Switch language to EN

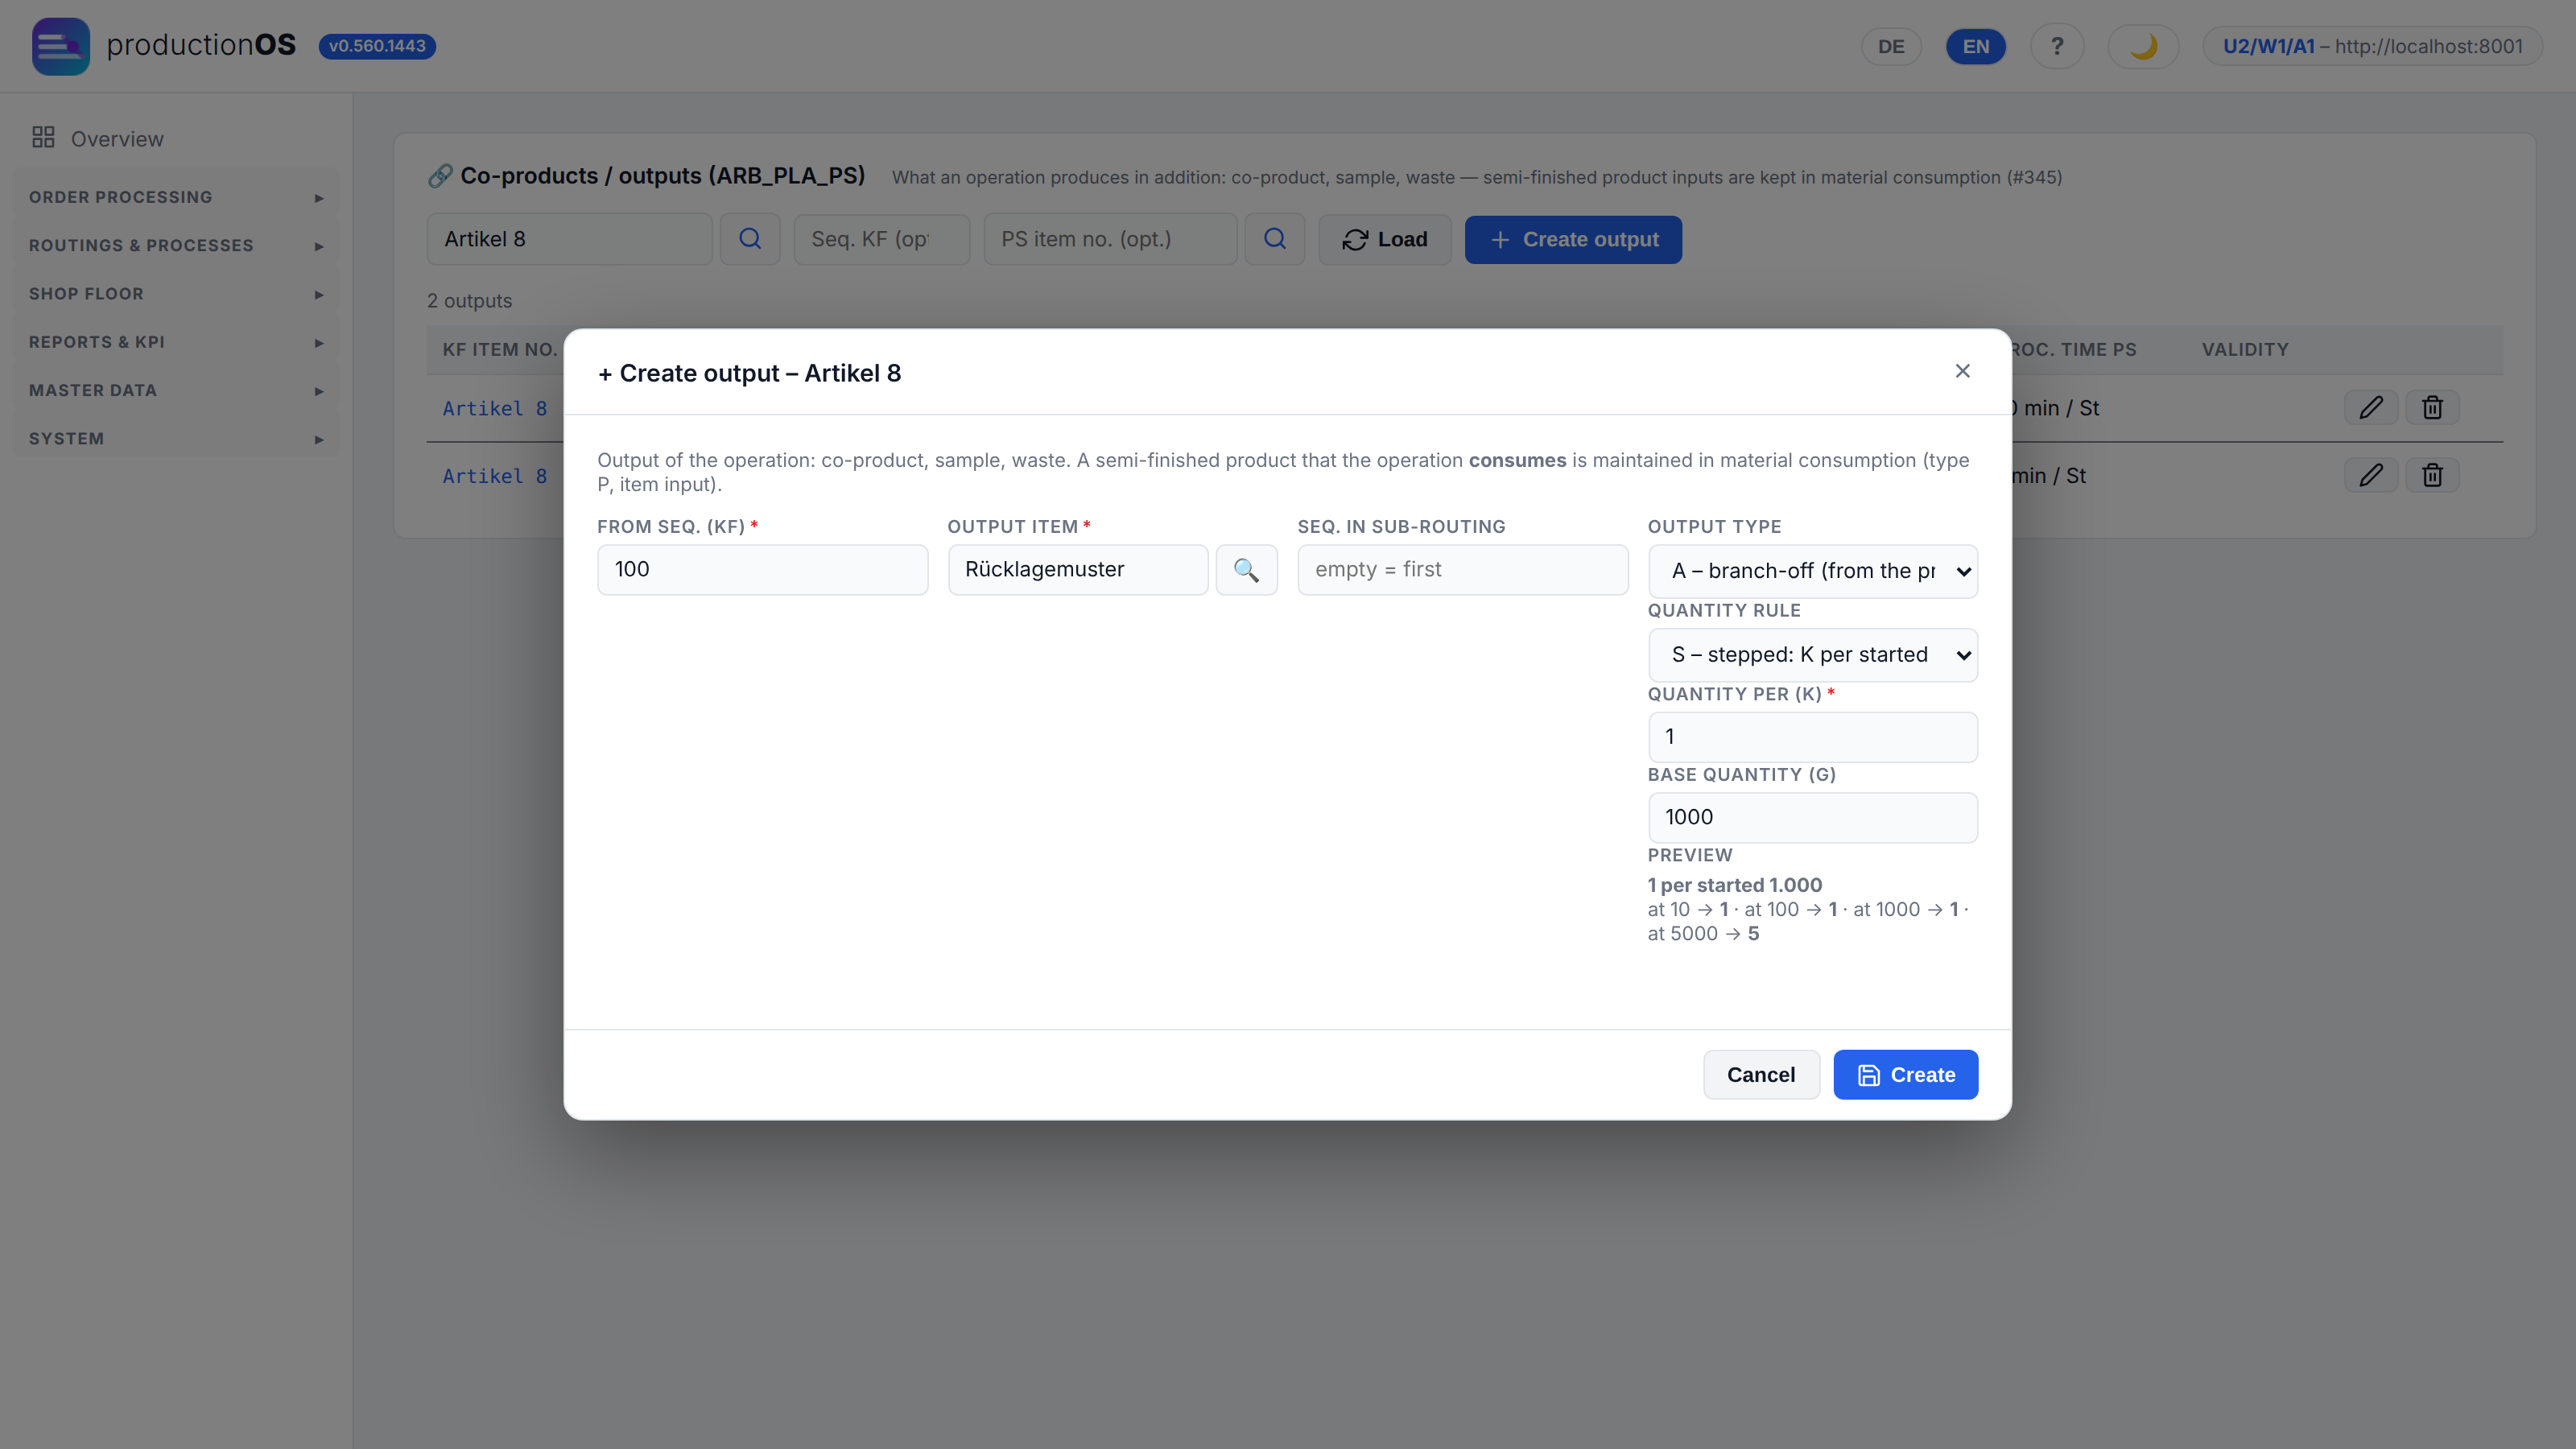(x=1975, y=46)
